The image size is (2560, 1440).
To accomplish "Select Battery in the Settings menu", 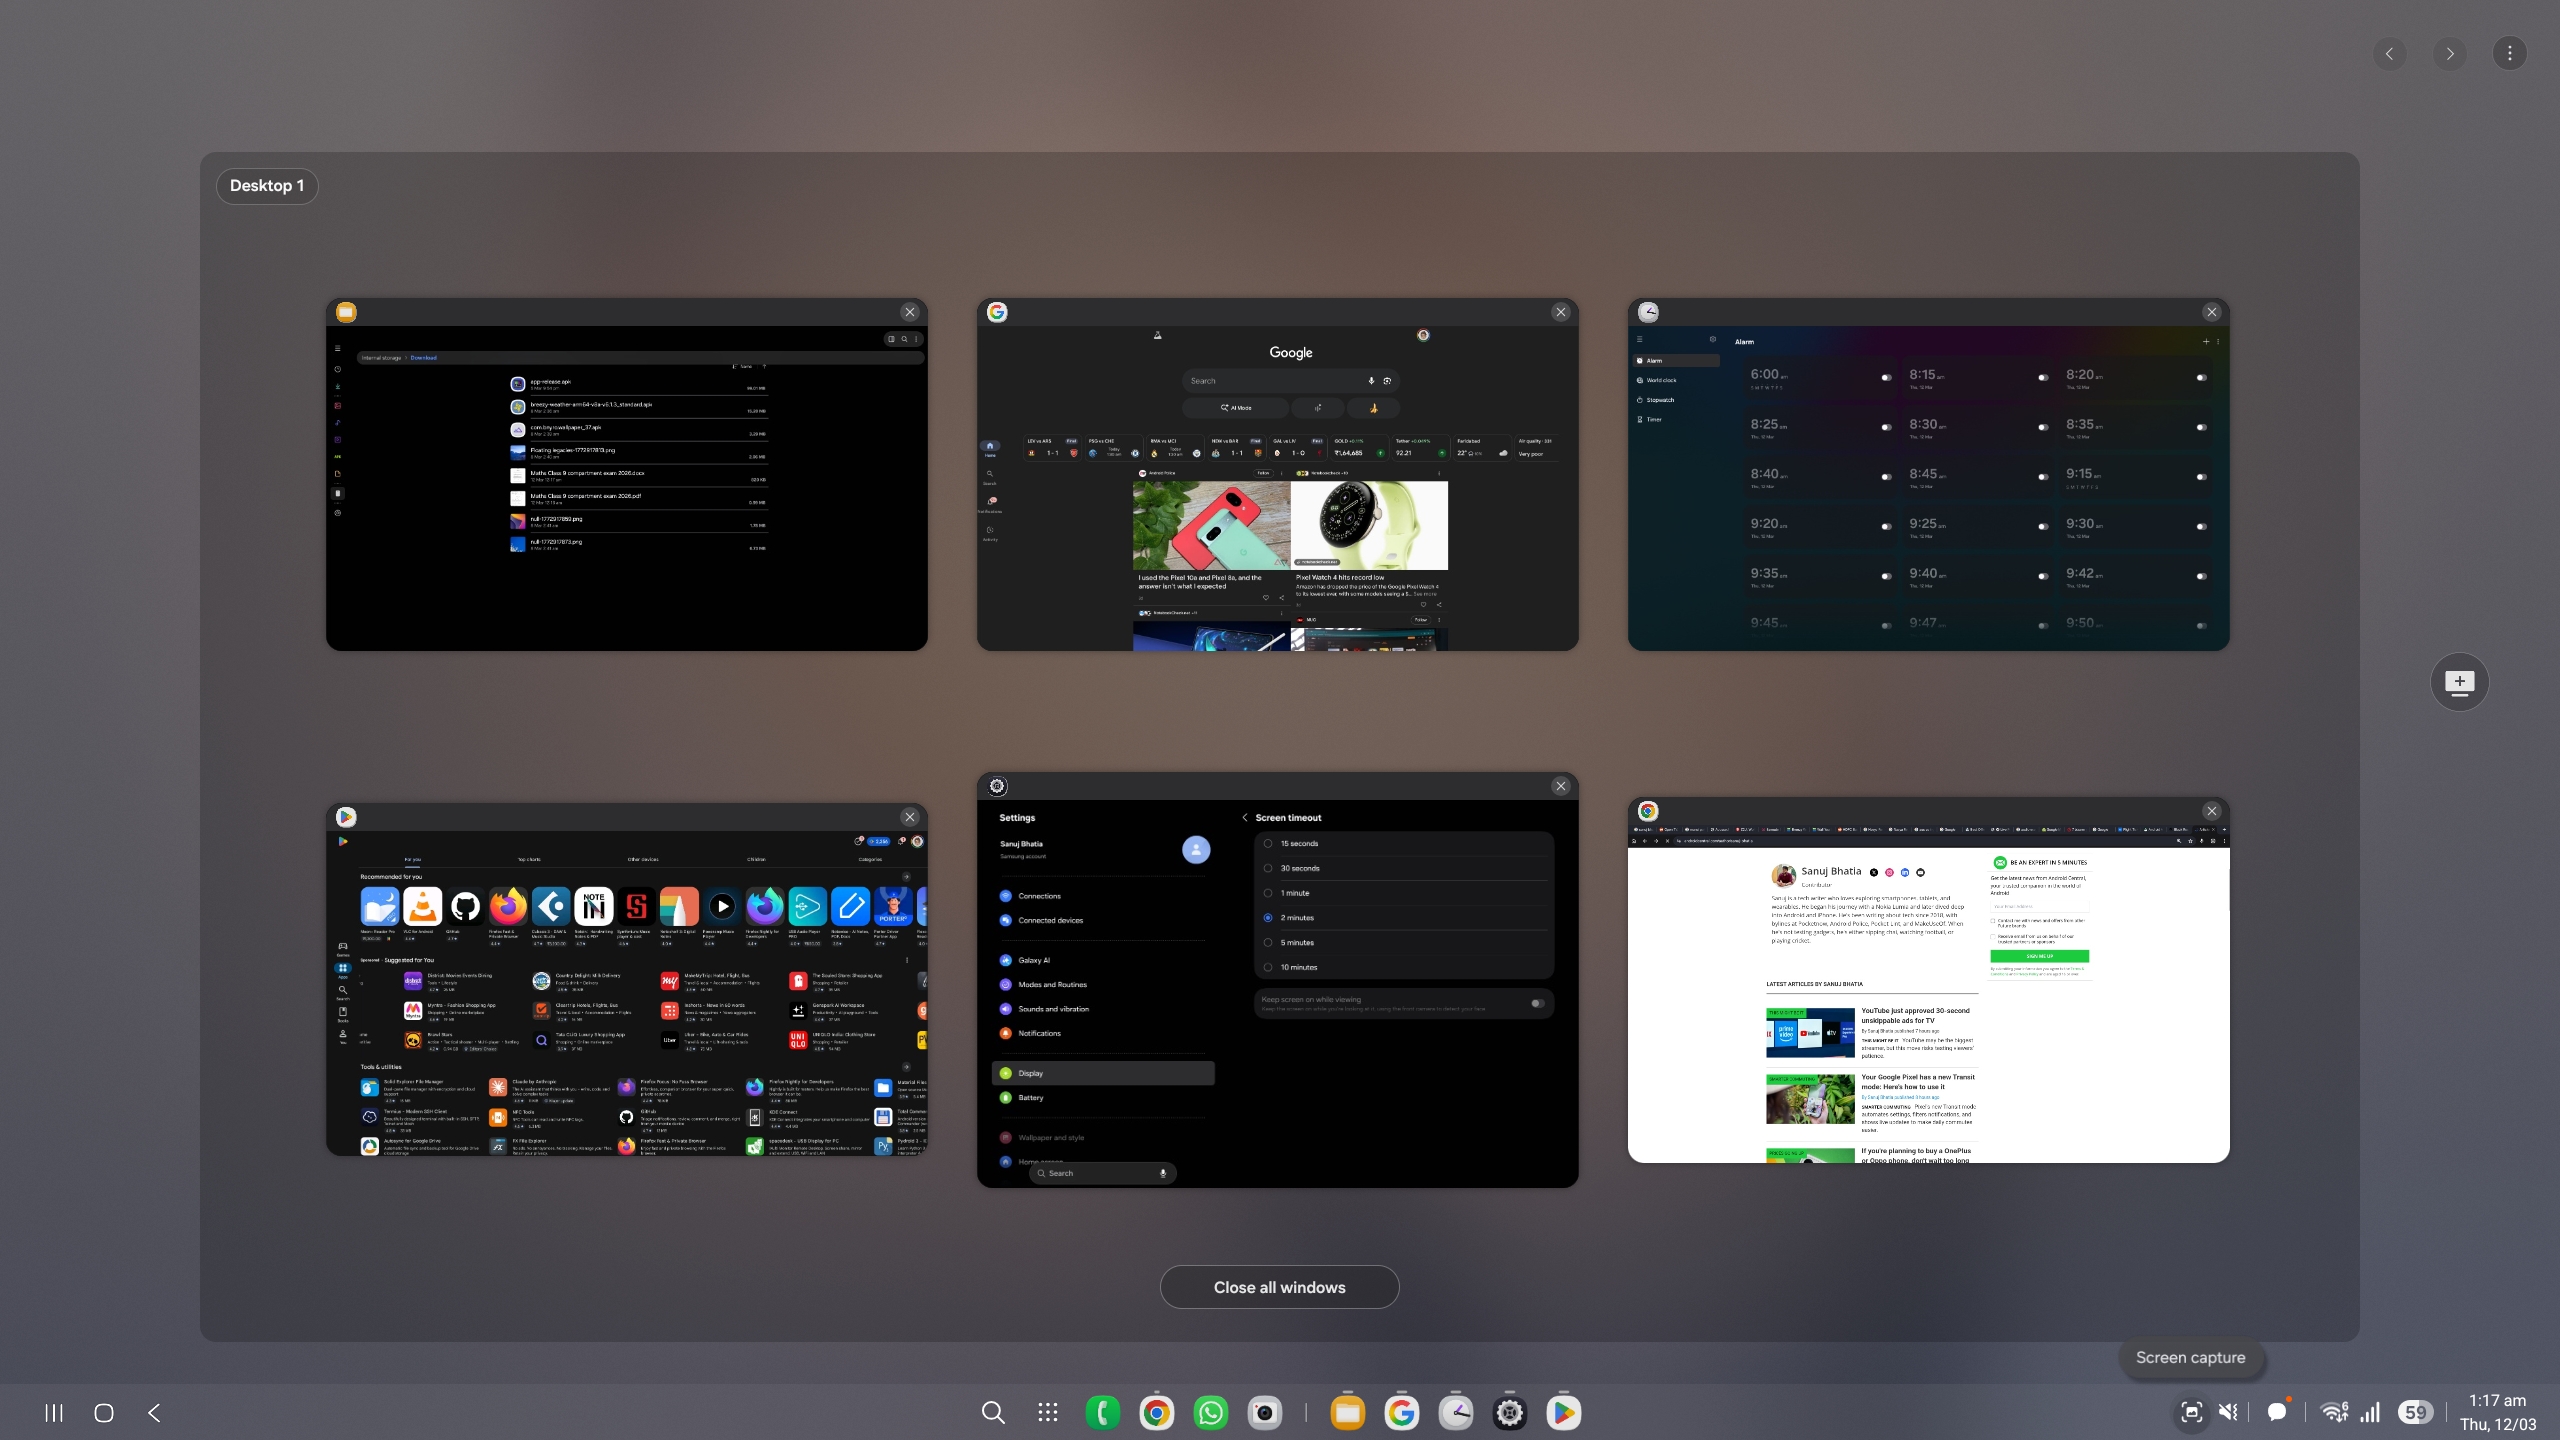I will [1031, 1097].
